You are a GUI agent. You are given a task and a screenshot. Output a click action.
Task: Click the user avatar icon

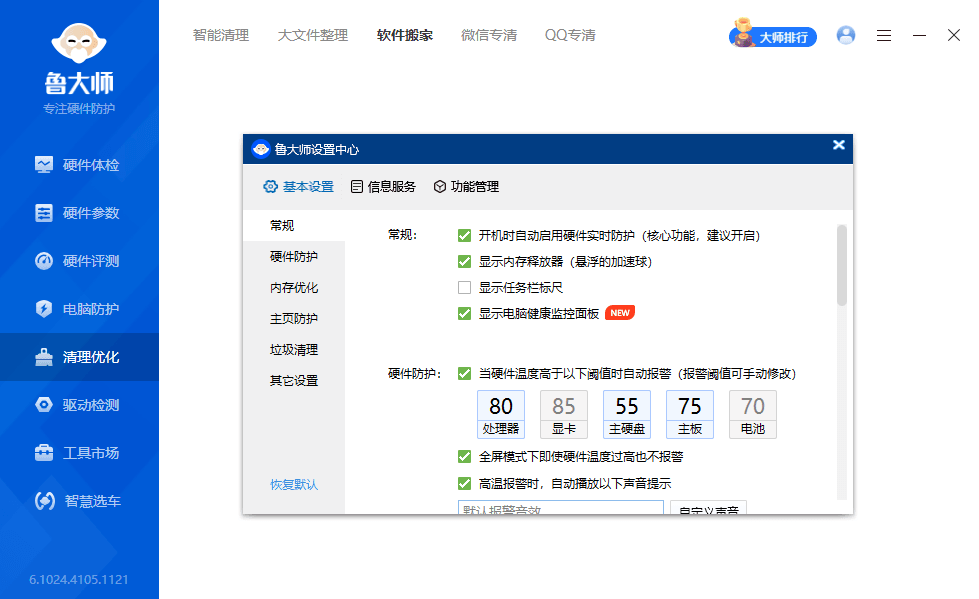tap(845, 34)
